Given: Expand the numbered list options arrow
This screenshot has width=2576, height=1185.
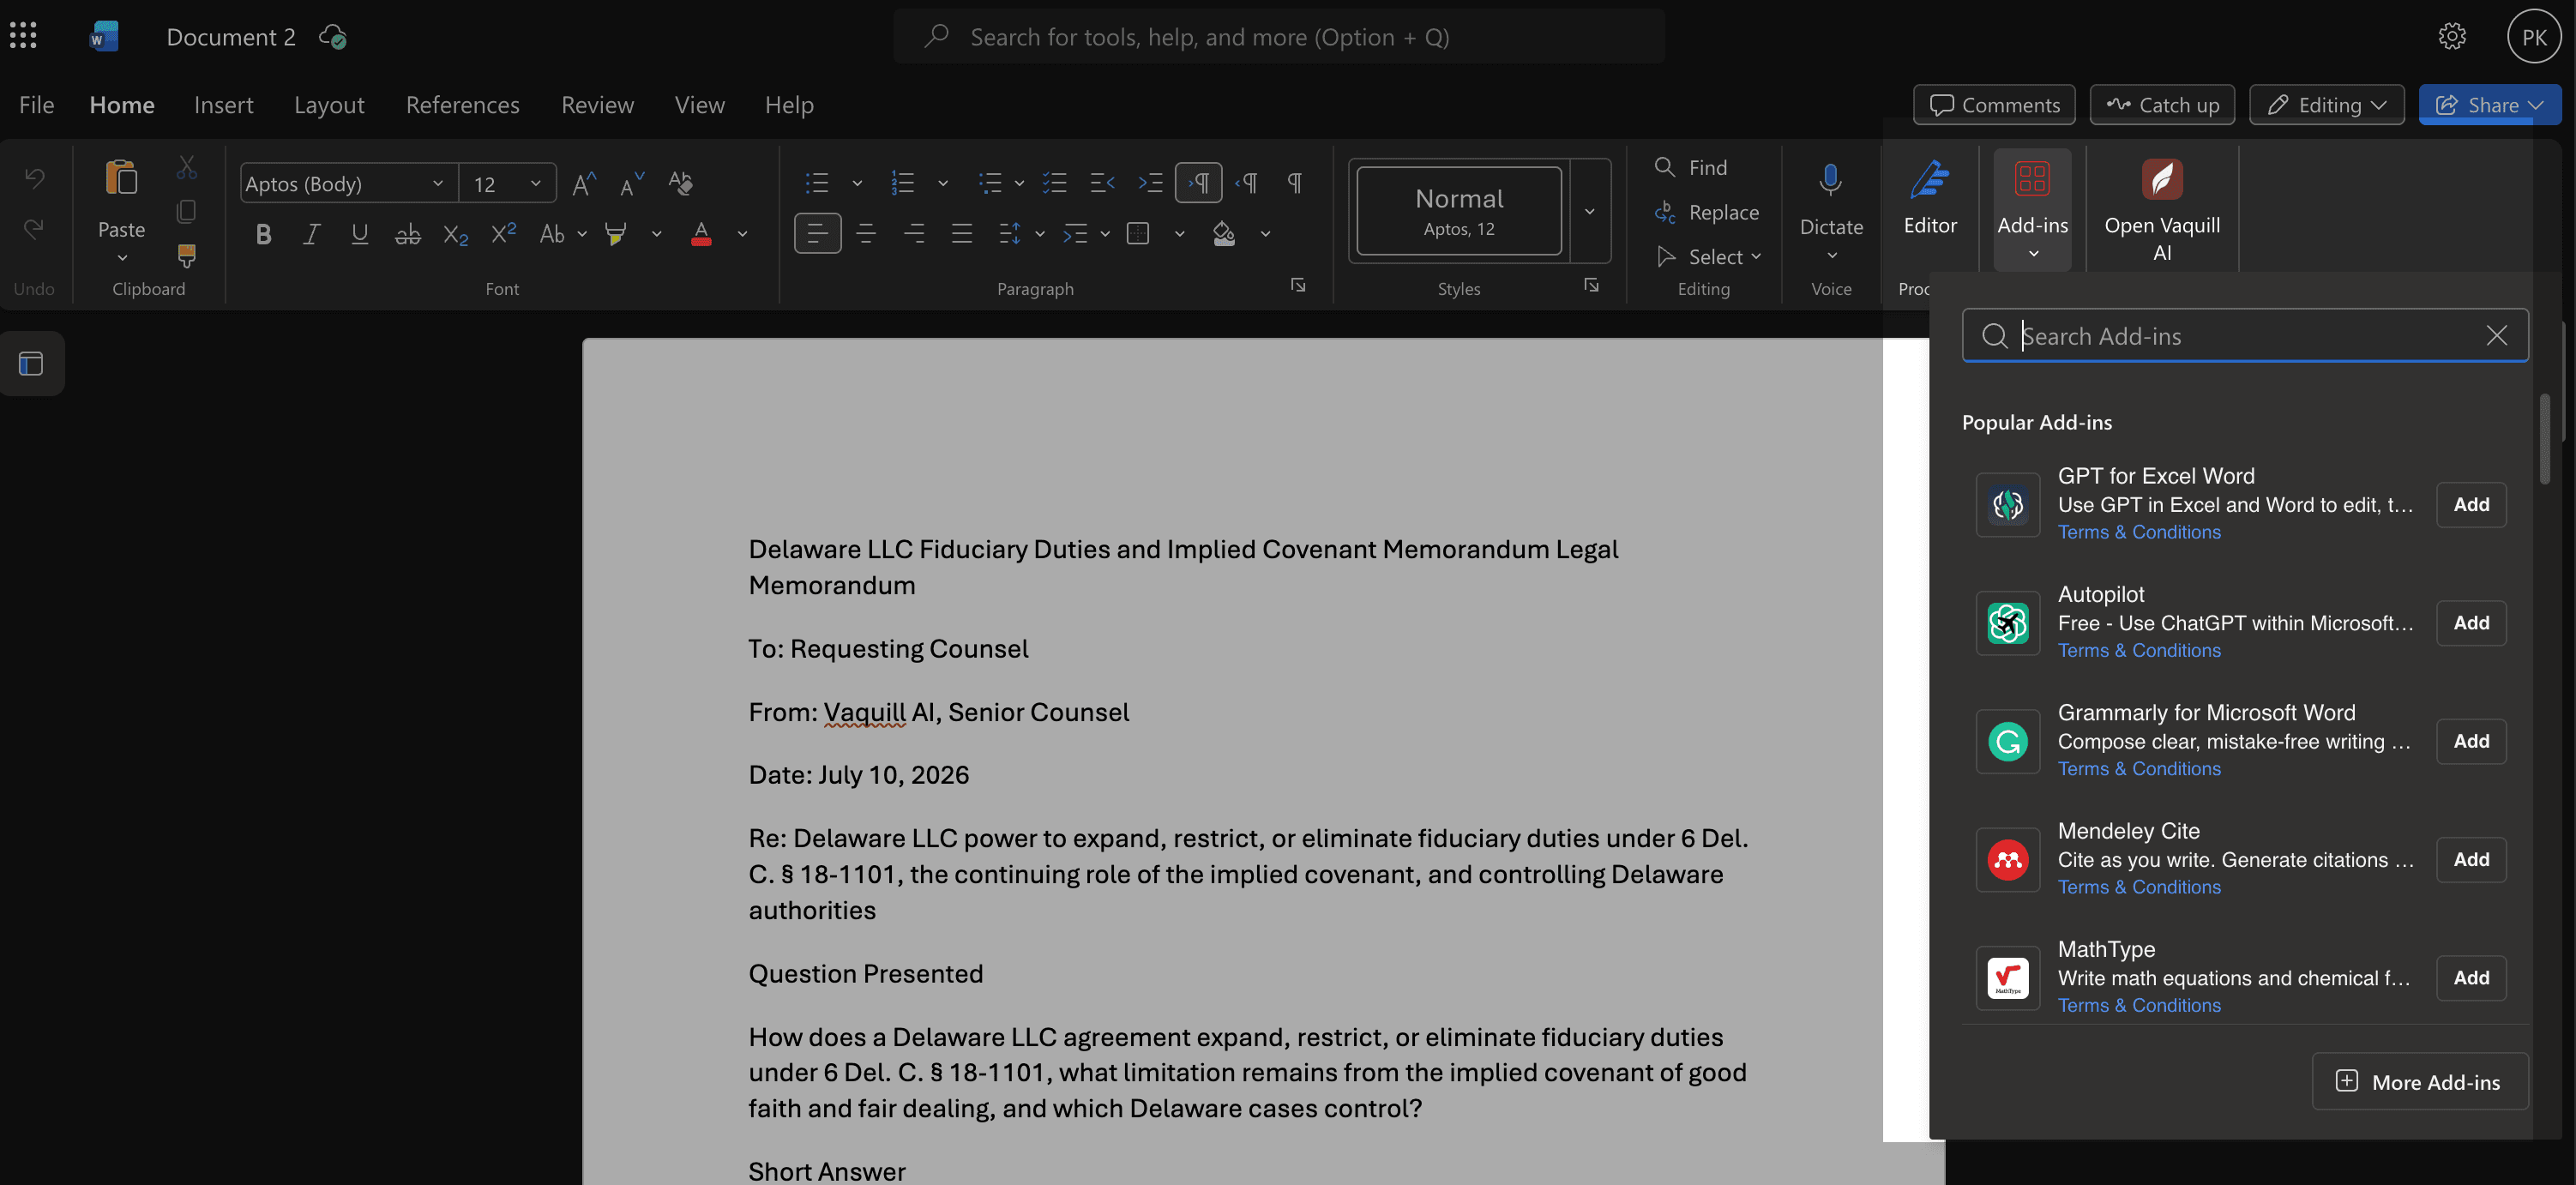Looking at the screenshot, I should [x=942, y=183].
